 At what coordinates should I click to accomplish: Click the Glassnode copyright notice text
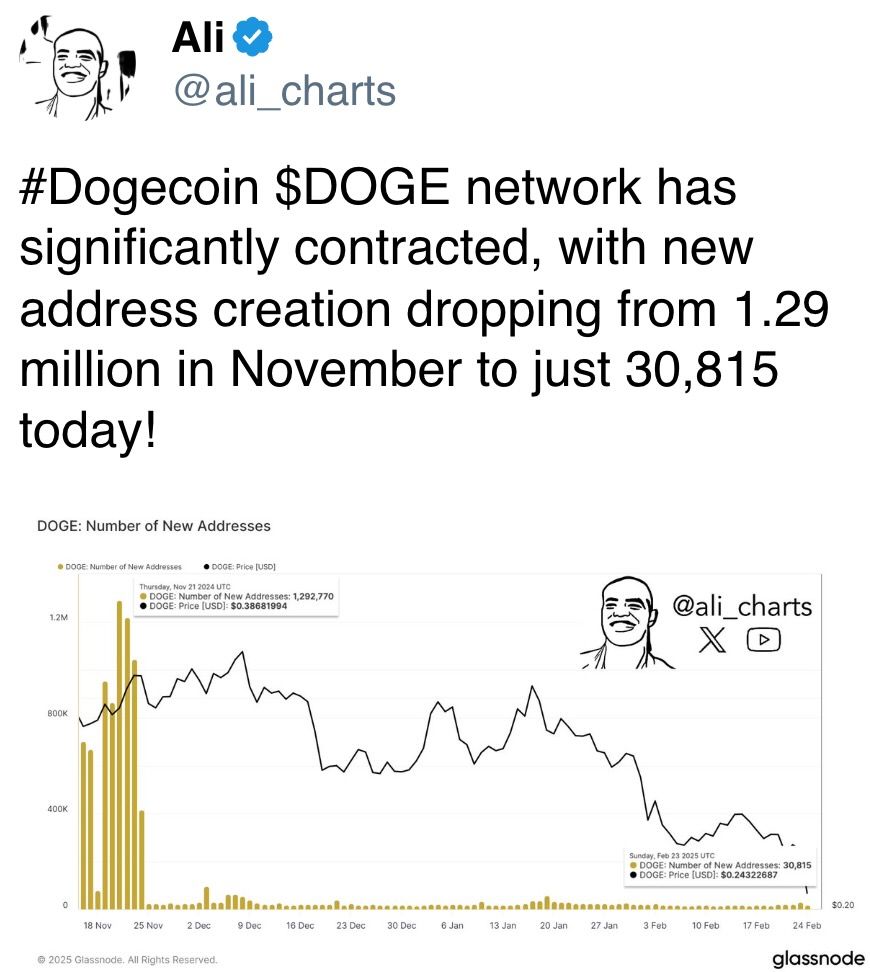click(126, 960)
